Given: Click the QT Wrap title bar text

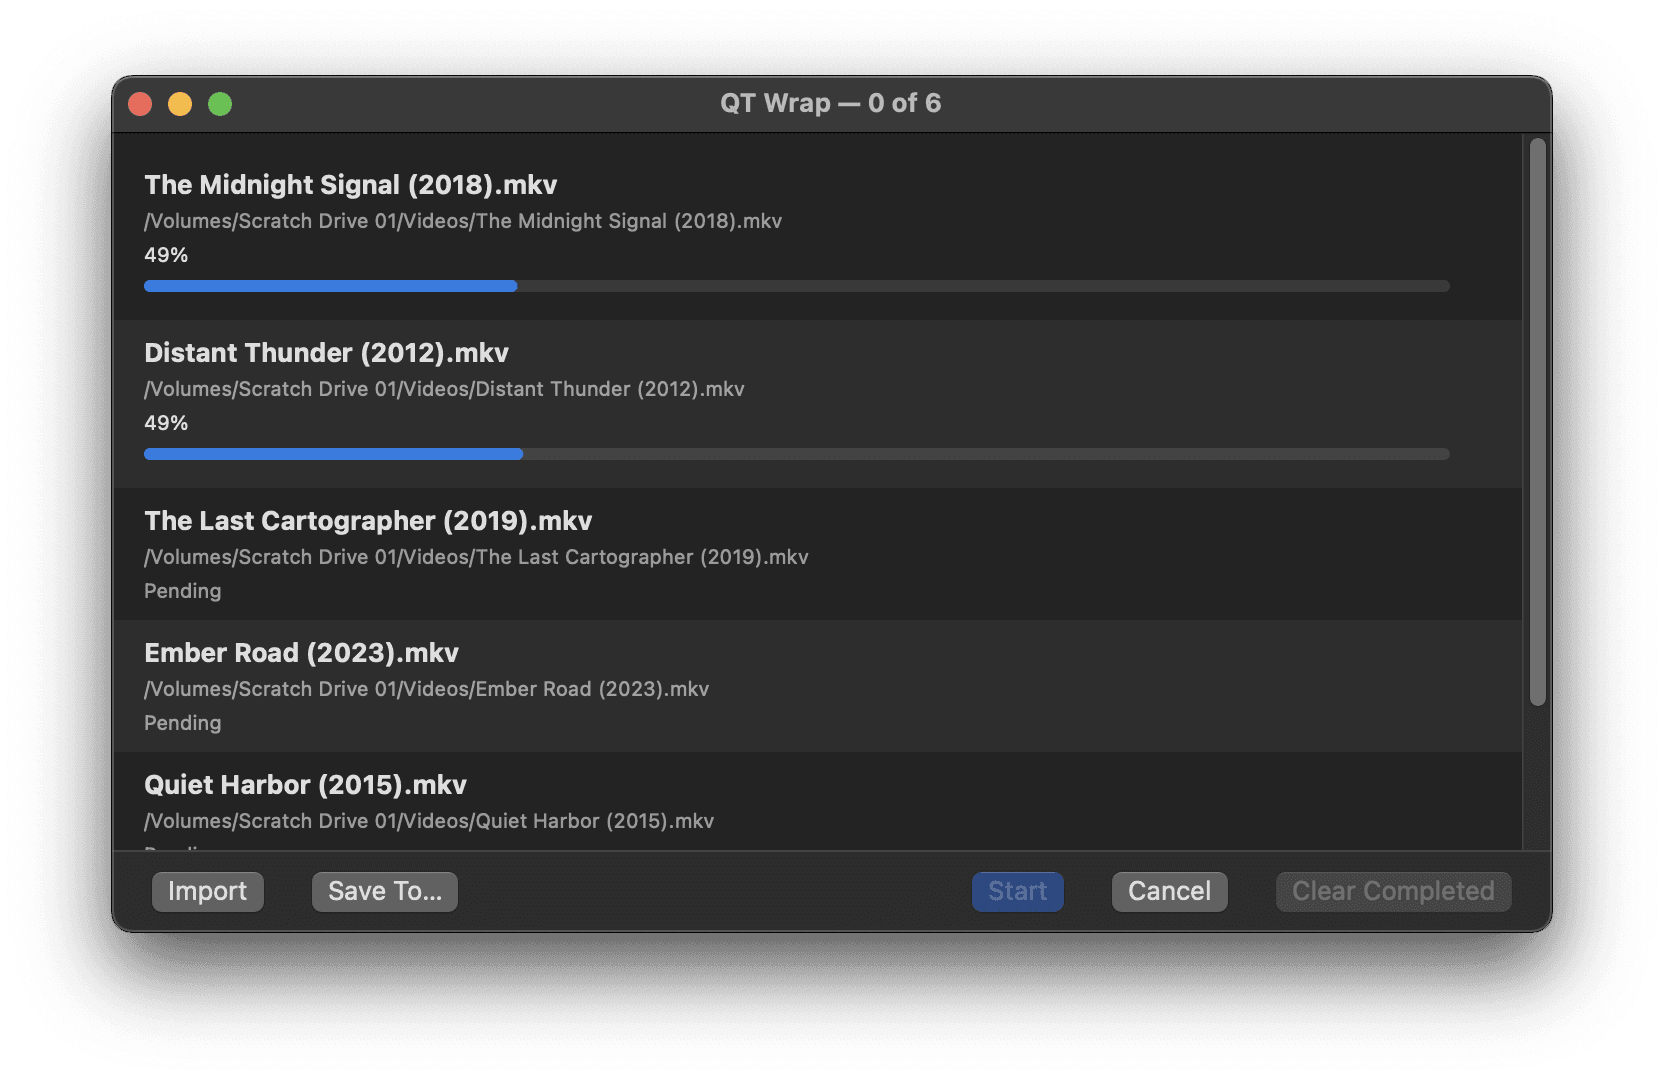Looking at the screenshot, I should pyautogui.click(x=830, y=103).
